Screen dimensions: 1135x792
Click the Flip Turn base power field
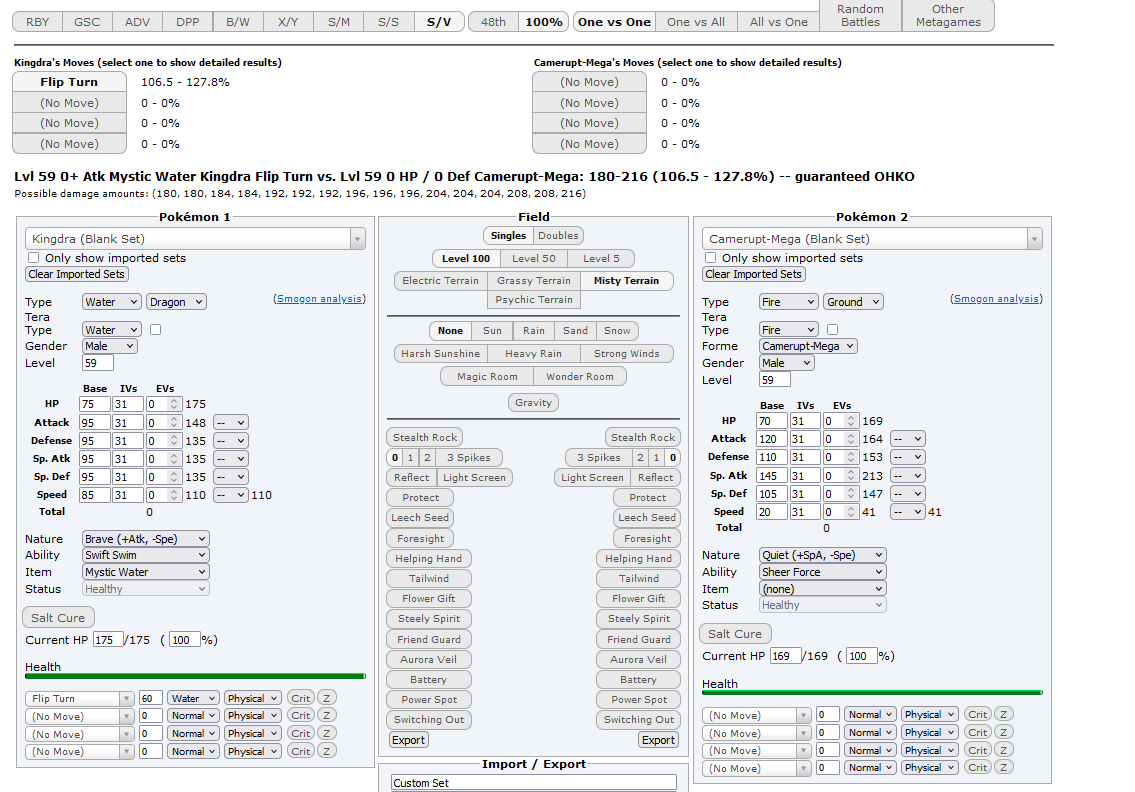[151, 699]
